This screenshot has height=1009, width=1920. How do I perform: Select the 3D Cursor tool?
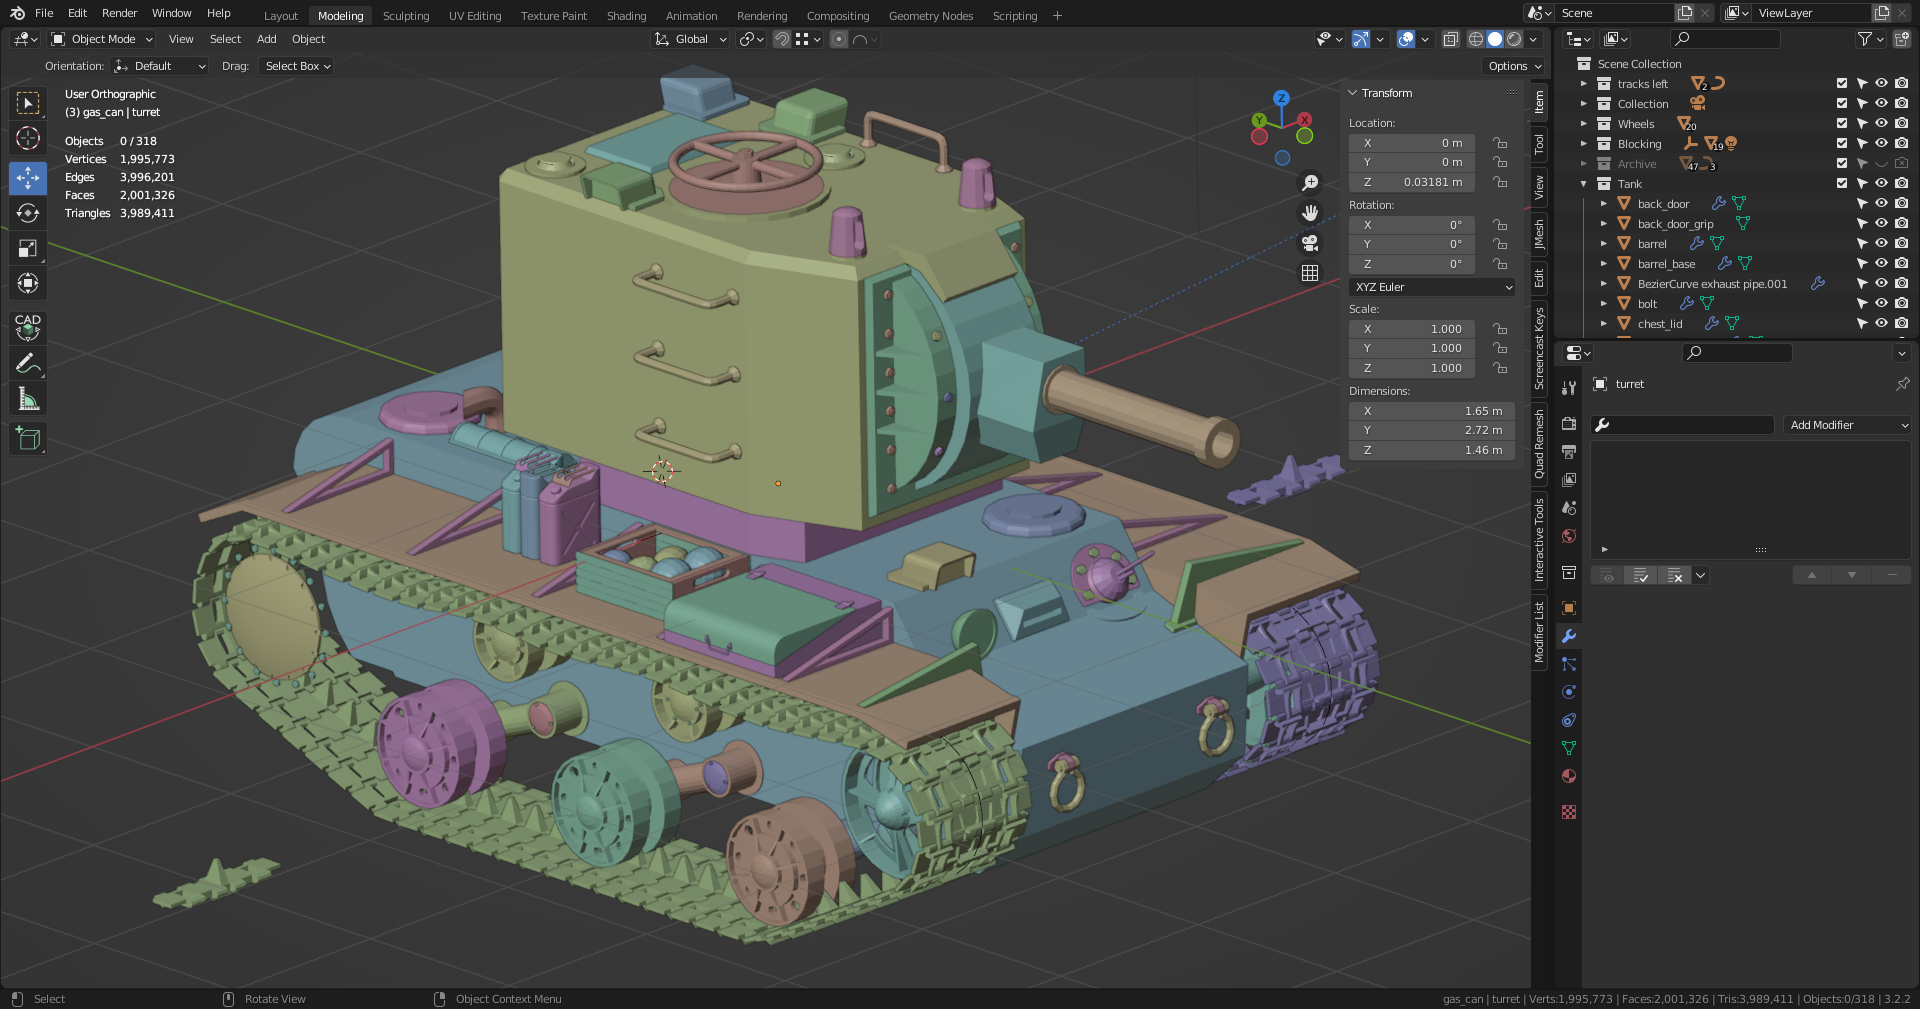(28, 138)
